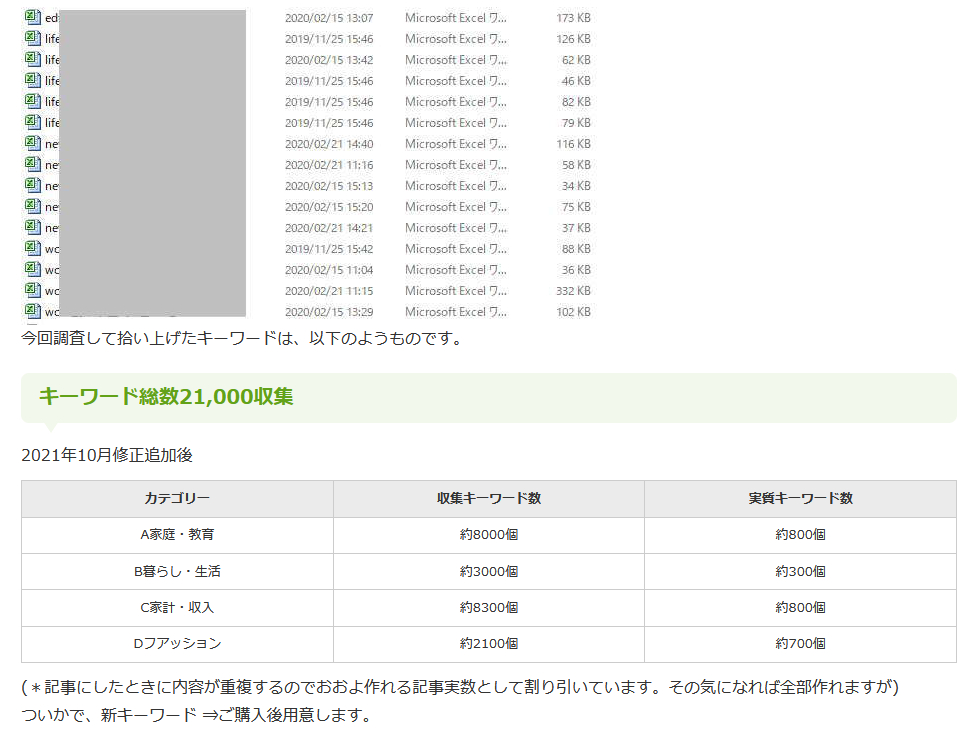Click the Excel icon on the 79 KB row
The image size is (969, 751).
point(30,122)
